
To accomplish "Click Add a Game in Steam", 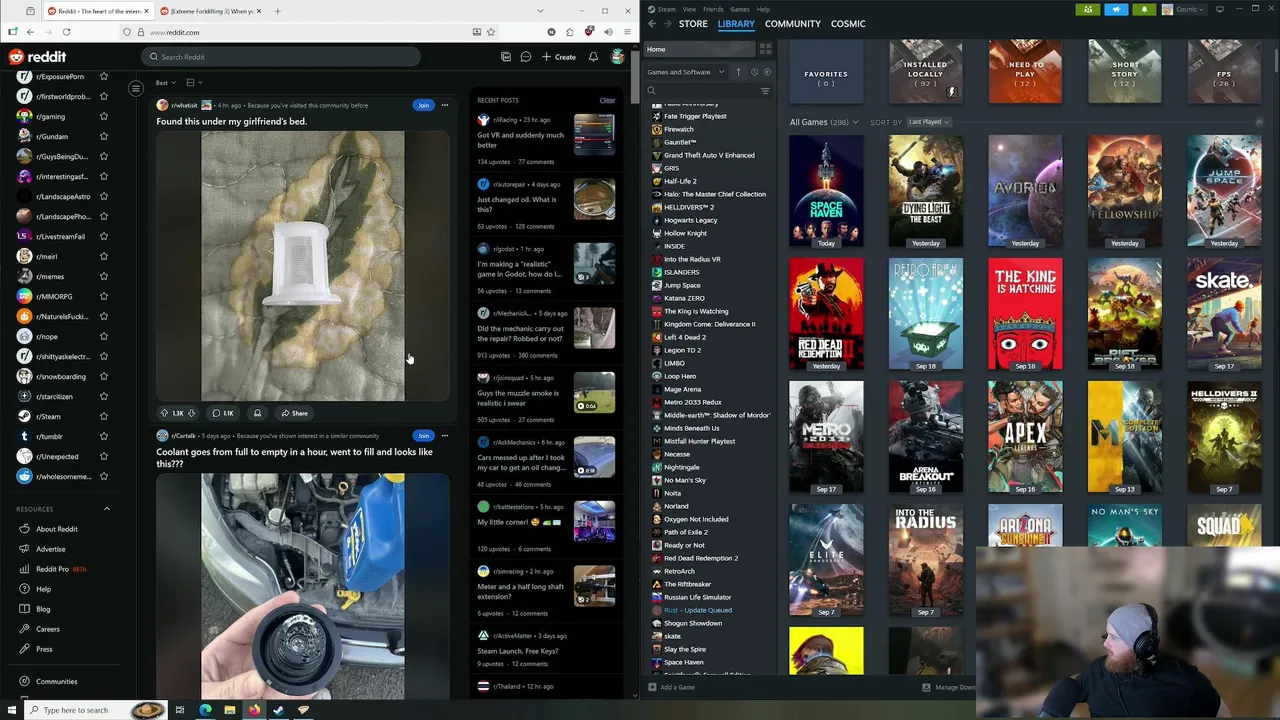I will tap(671, 687).
